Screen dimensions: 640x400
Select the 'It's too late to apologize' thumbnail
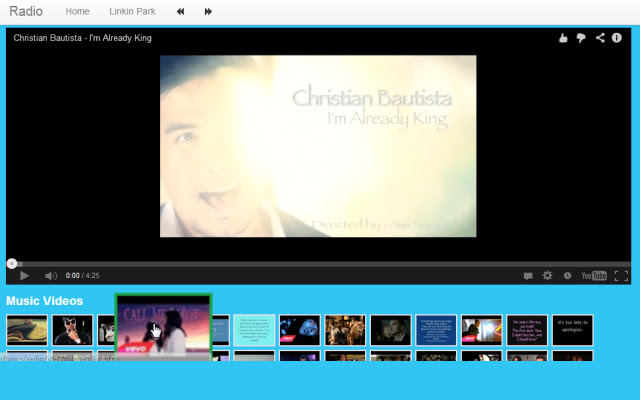[x=573, y=330]
